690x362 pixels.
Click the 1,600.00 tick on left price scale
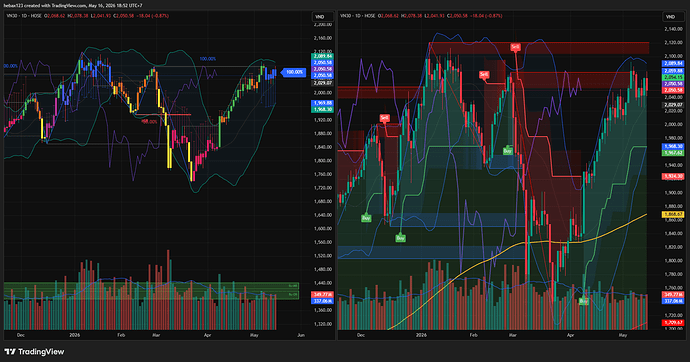323,229
